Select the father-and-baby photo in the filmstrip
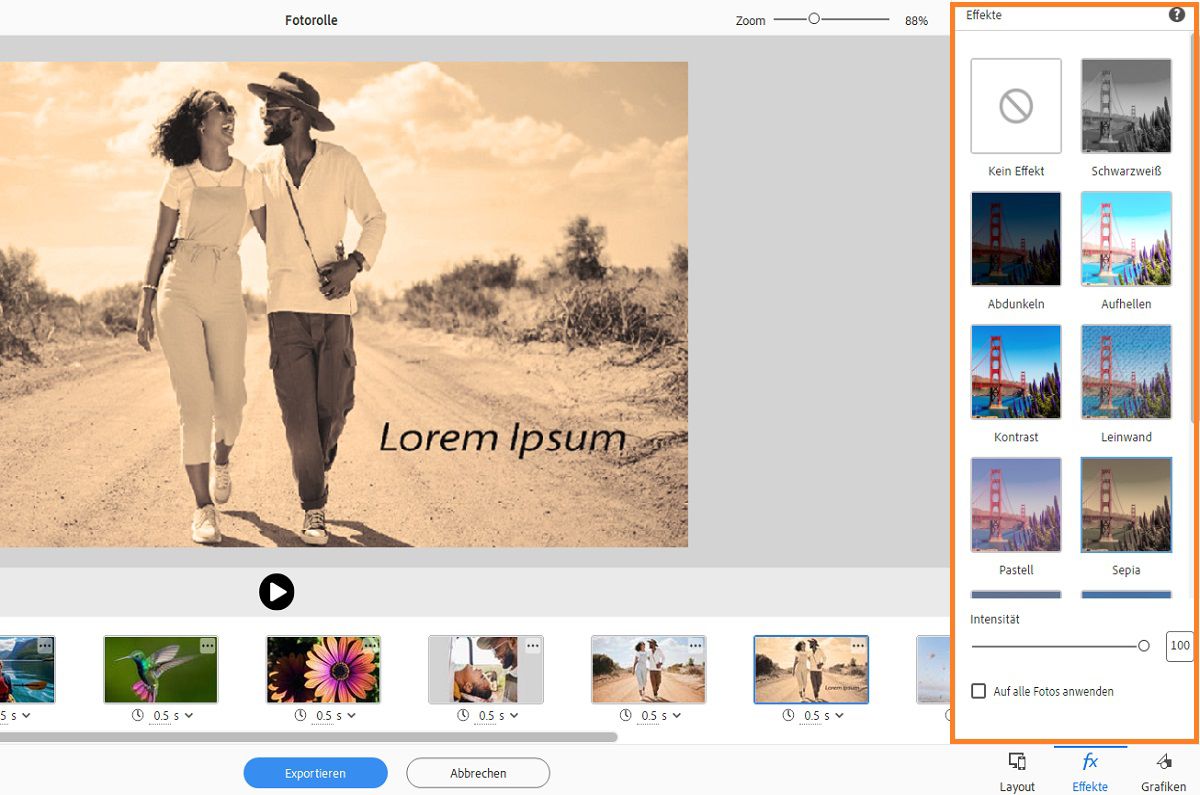The width and height of the screenshot is (1200, 795). tap(486, 669)
